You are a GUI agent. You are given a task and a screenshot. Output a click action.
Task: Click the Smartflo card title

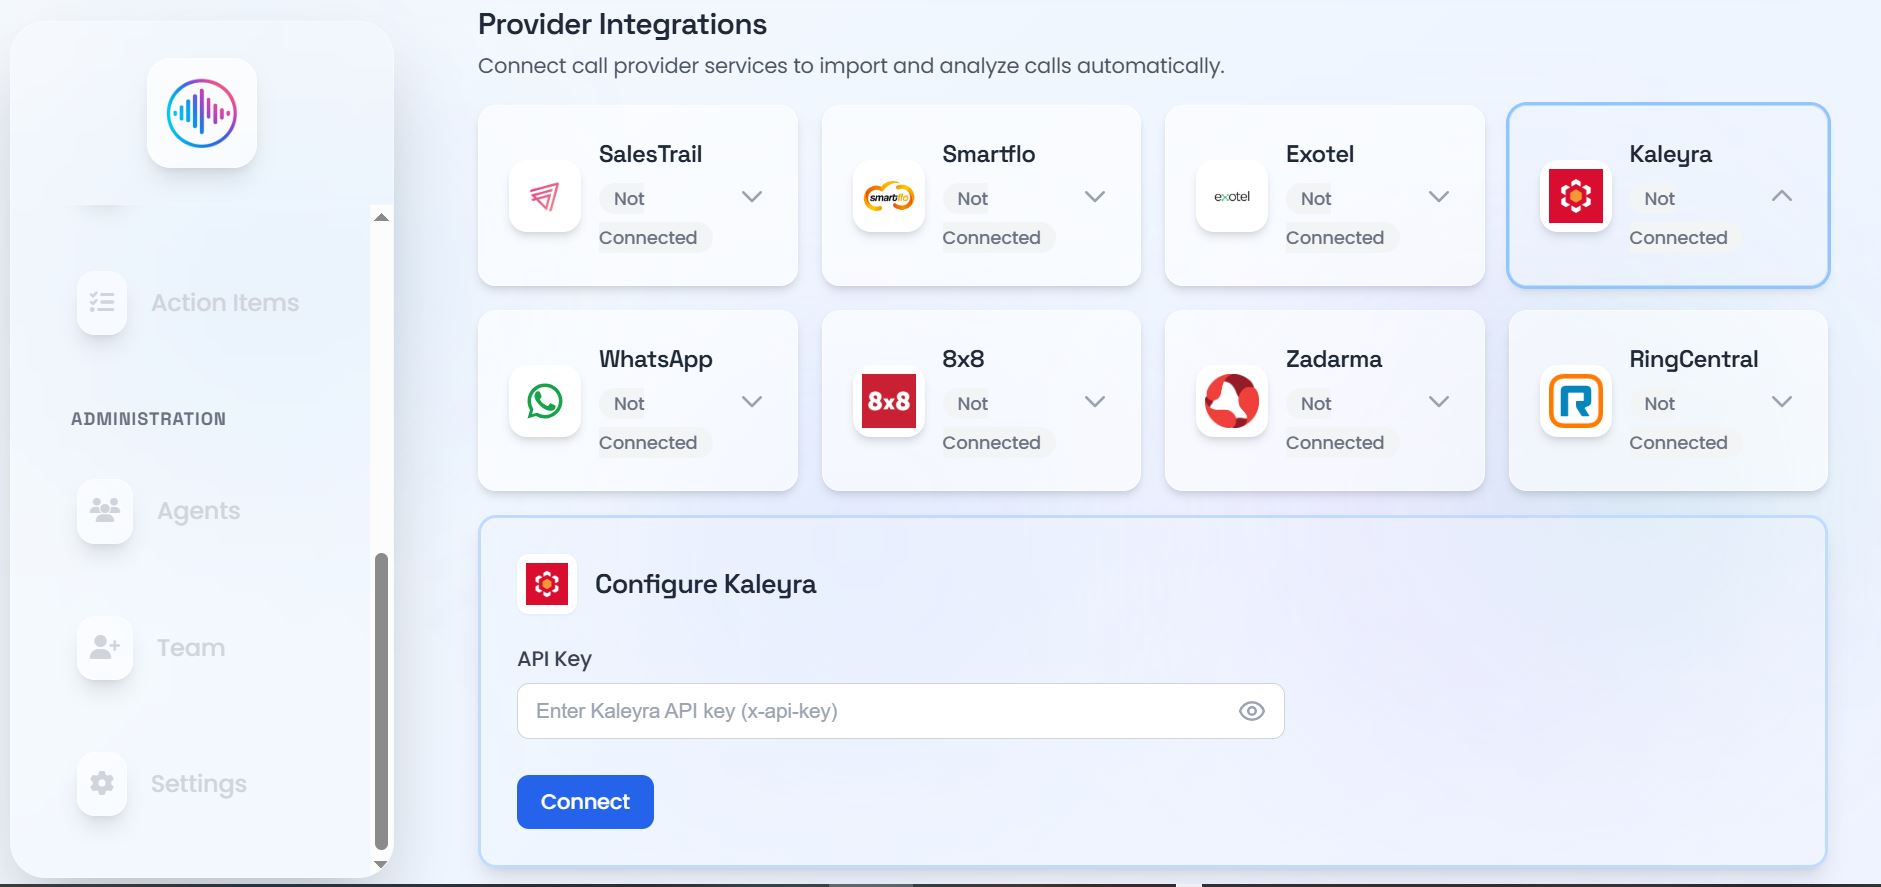tap(989, 154)
